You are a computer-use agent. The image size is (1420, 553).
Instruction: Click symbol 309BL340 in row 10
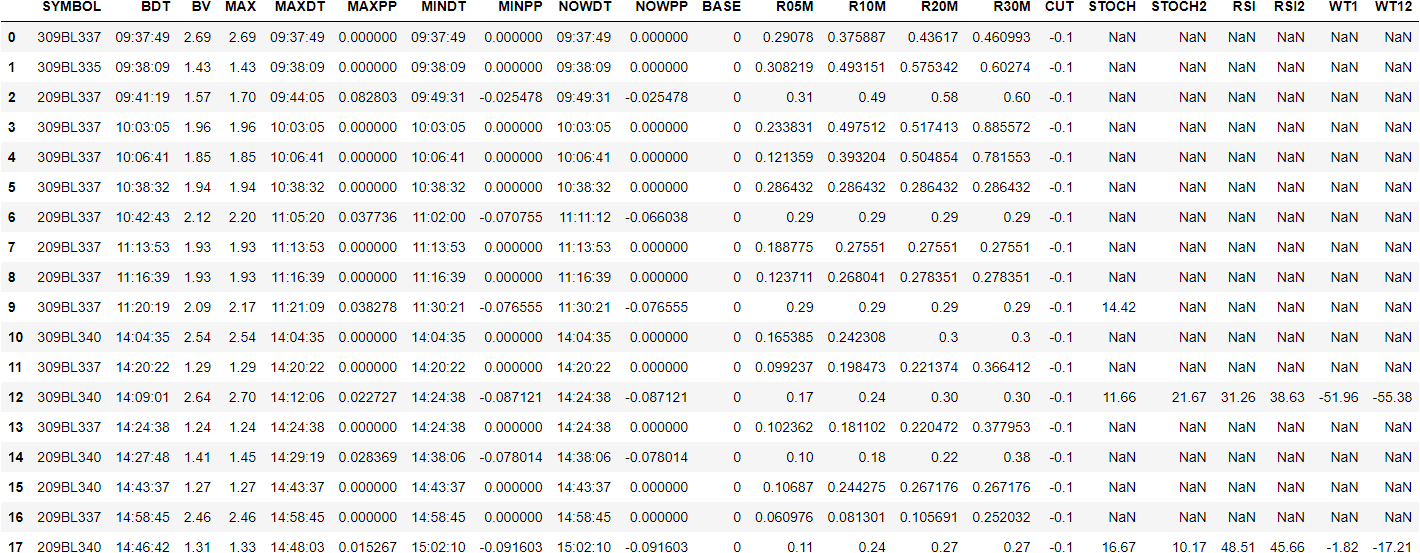(x=69, y=337)
